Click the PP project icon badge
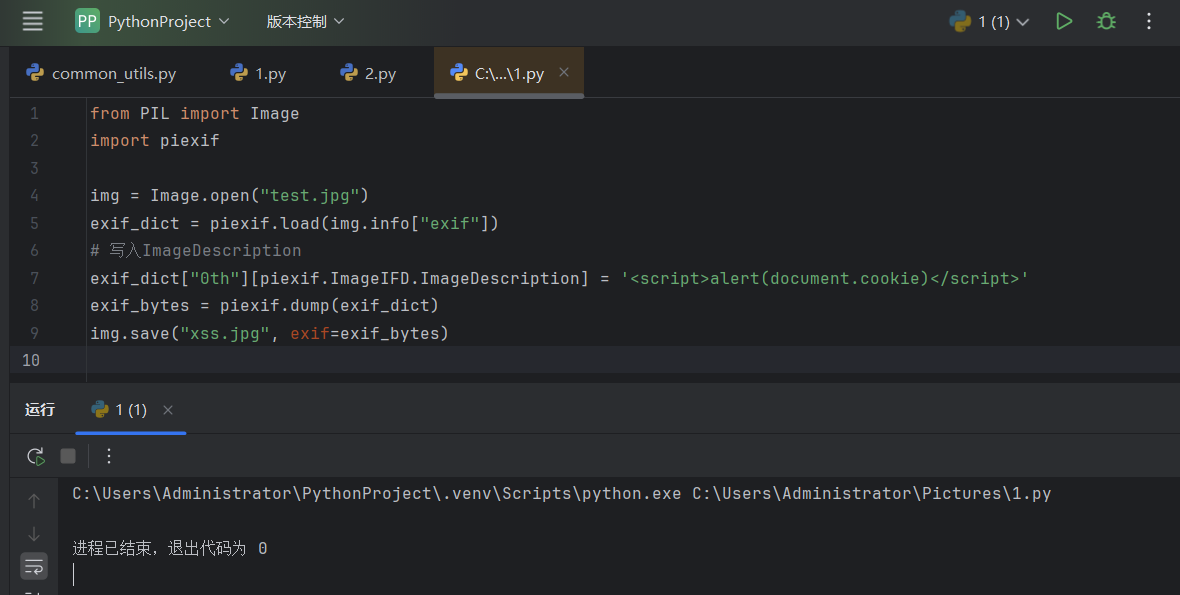The height and width of the screenshot is (595, 1180). [87, 21]
